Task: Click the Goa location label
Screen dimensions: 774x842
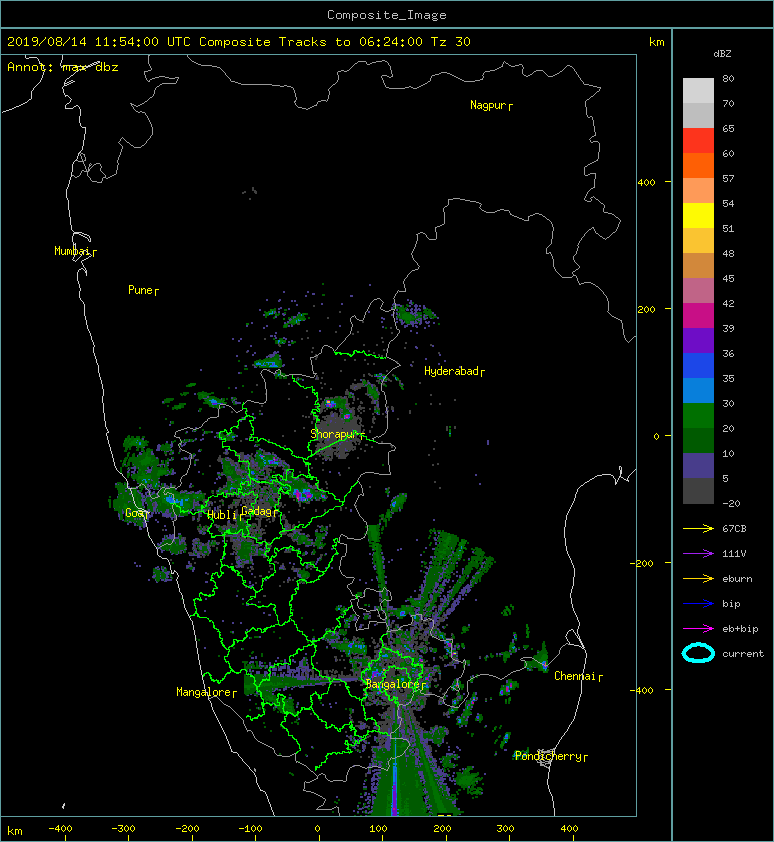Action: pos(134,513)
